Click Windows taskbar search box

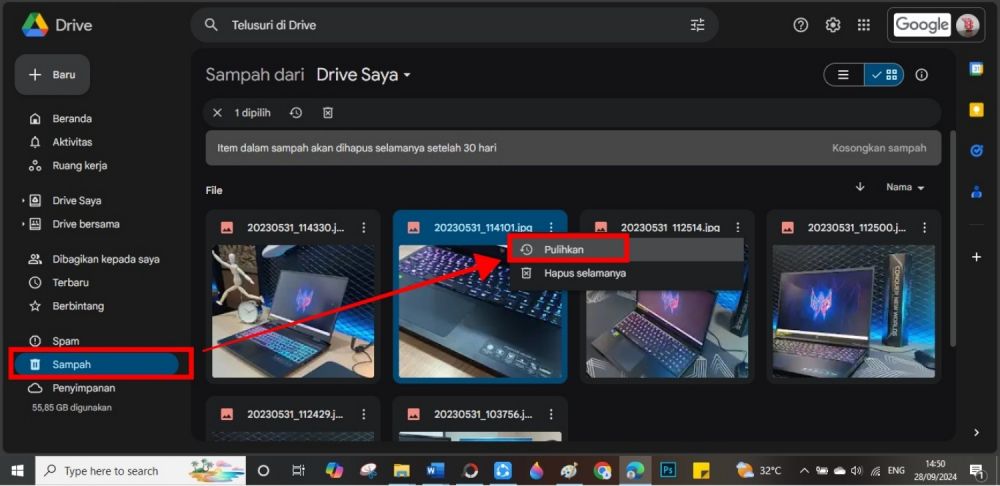139,471
